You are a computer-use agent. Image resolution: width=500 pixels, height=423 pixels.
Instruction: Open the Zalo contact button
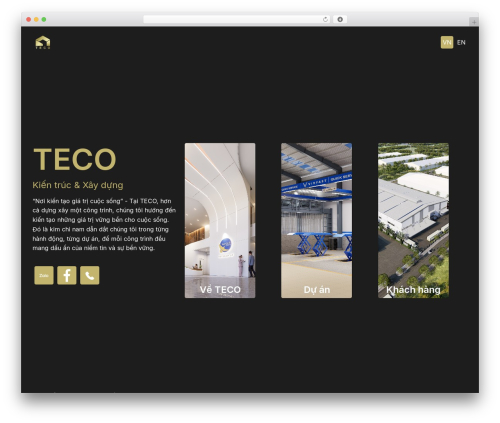44,275
